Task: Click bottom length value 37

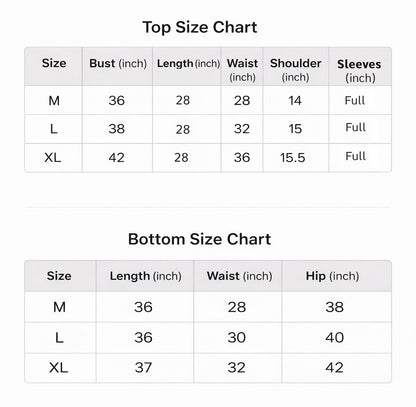Action: click(143, 368)
